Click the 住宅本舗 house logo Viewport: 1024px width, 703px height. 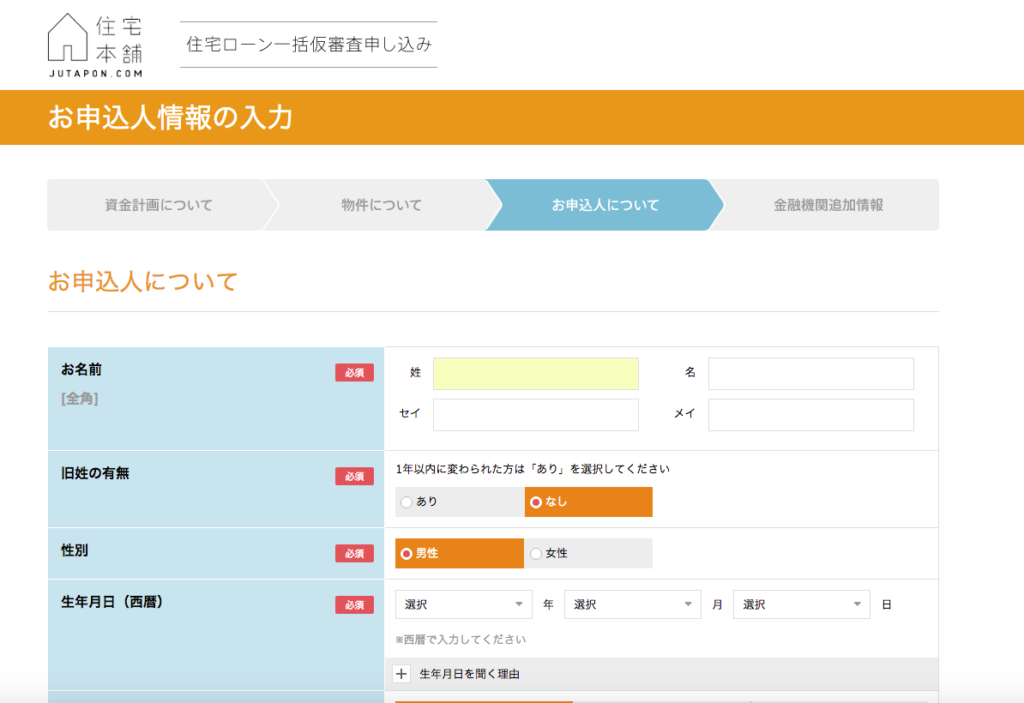coord(94,45)
